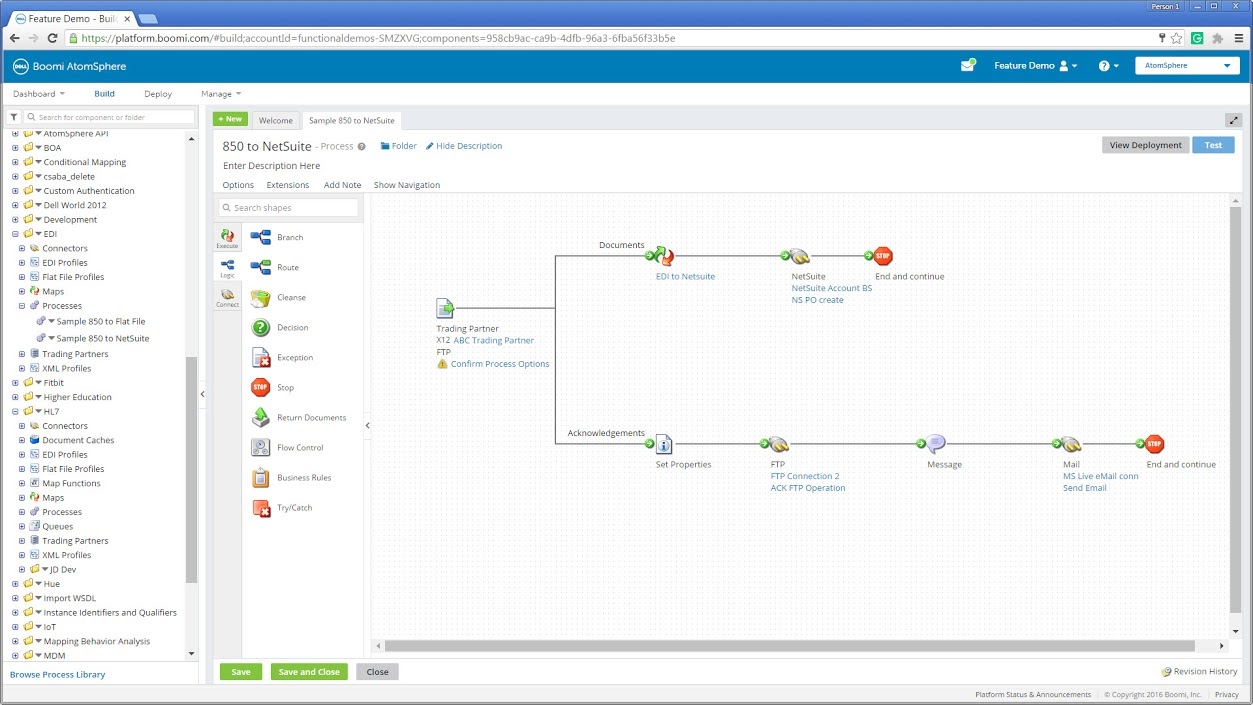Choose the Decision shape icon
The width and height of the screenshot is (1253, 705).
[261, 327]
